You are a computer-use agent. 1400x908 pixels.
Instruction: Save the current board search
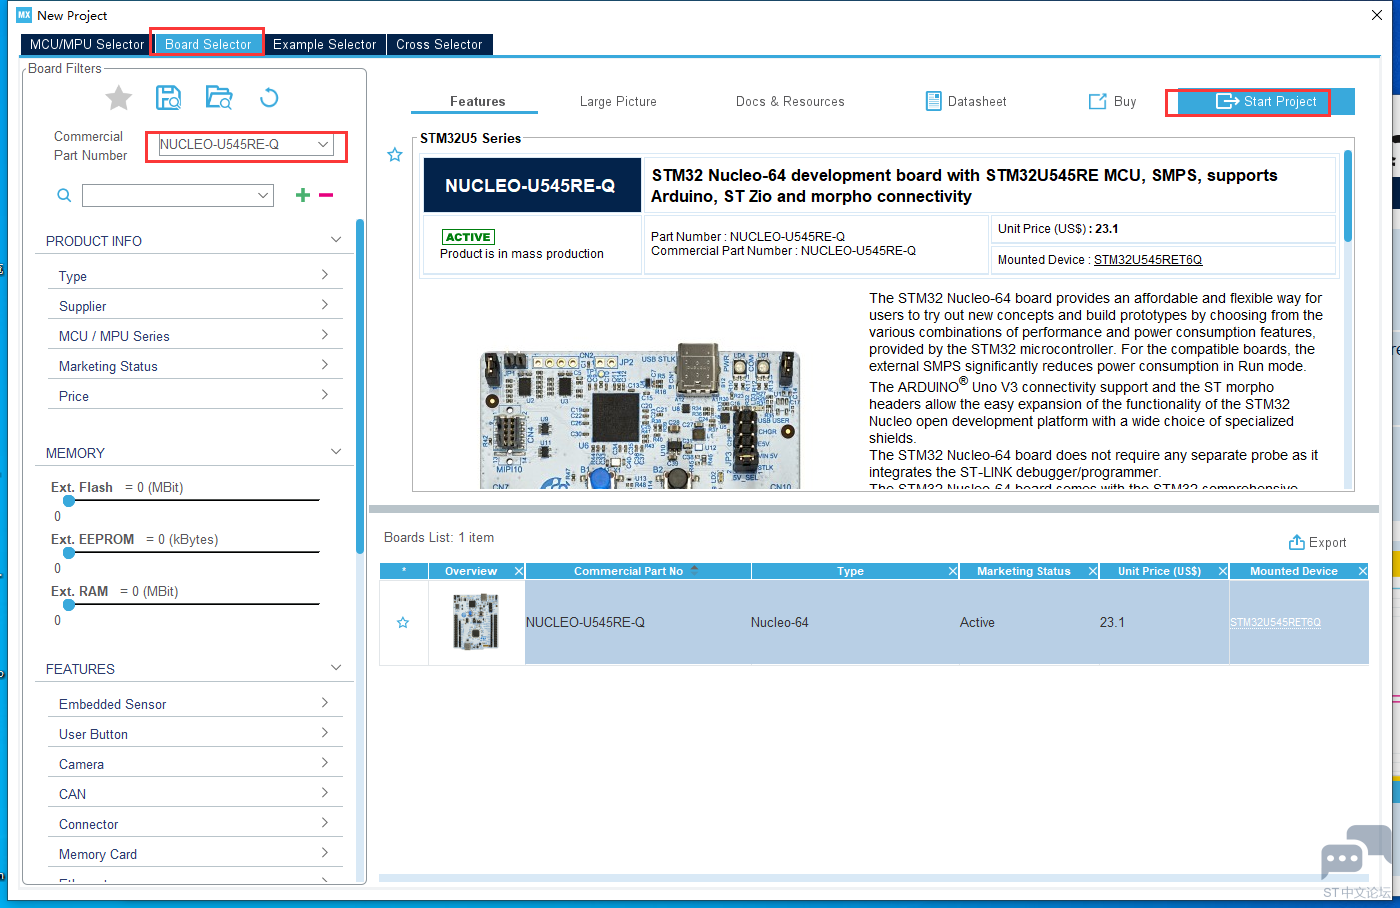point(168,97)
